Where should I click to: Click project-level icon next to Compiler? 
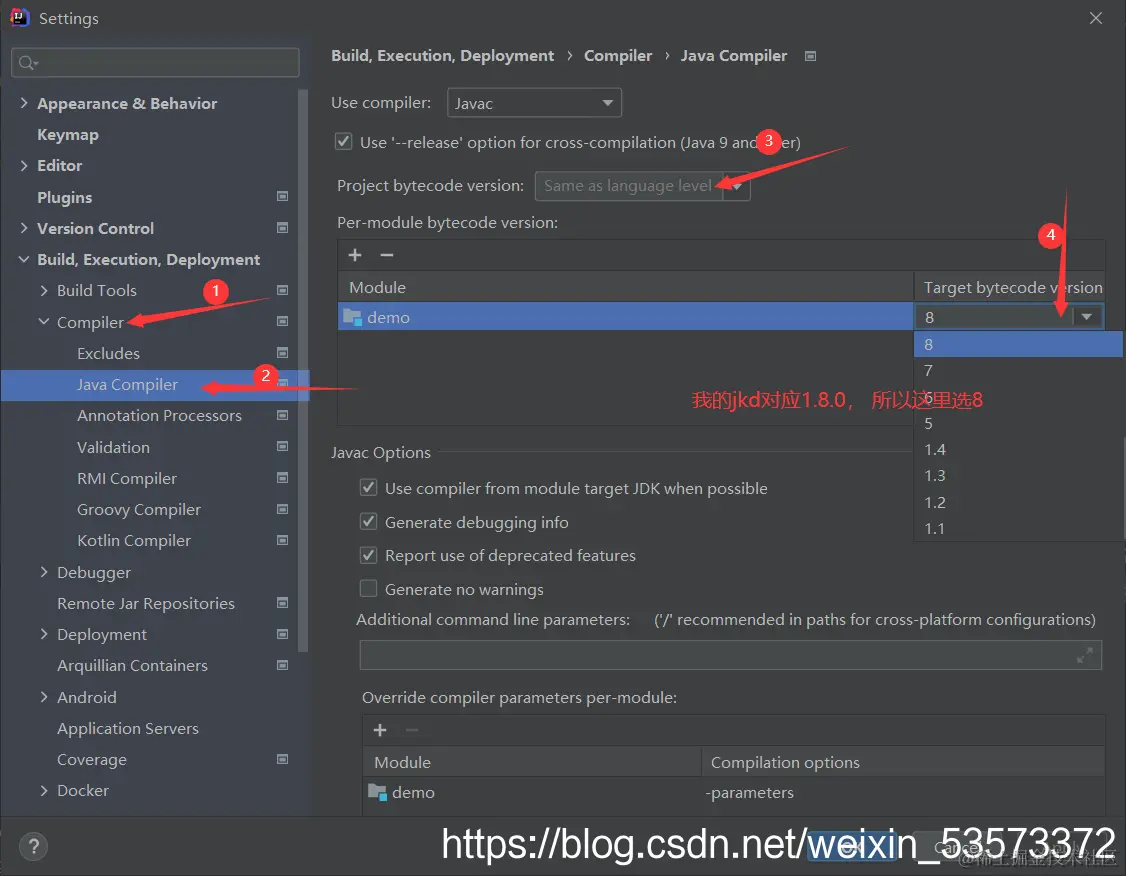click(282, 322)
